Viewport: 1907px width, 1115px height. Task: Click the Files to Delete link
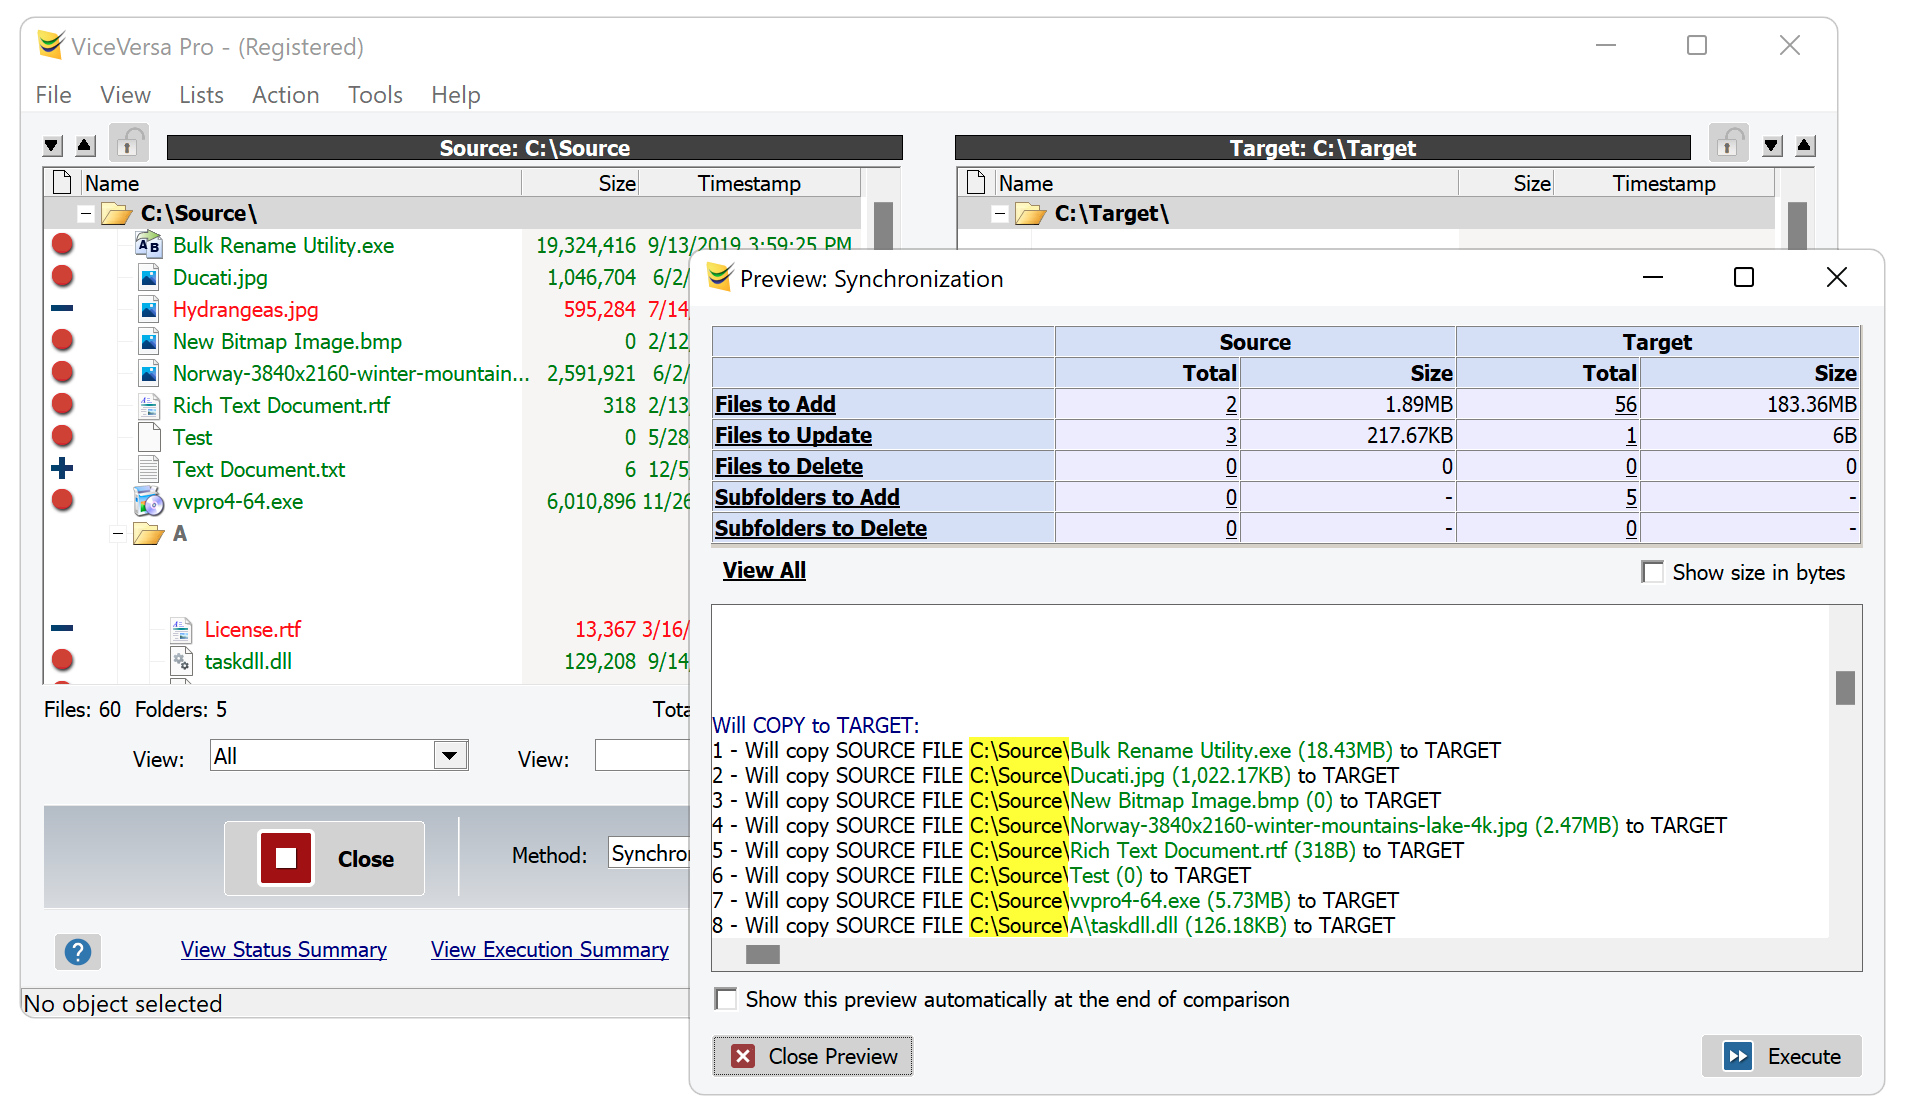click(x=789, y=466)
